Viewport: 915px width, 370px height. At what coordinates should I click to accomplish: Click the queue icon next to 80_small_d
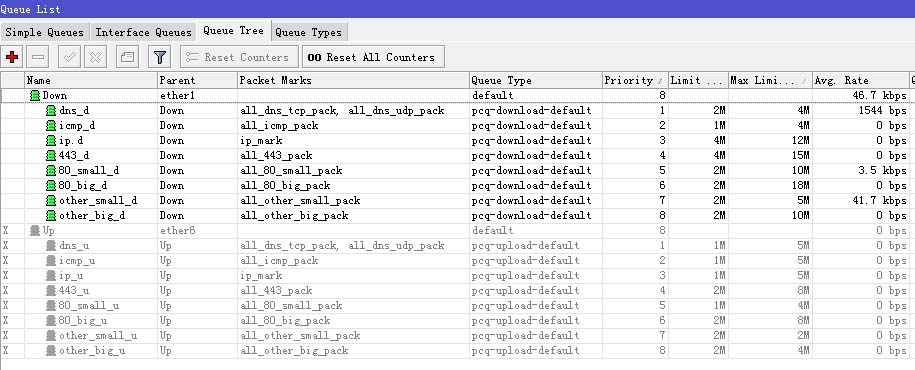51,170
